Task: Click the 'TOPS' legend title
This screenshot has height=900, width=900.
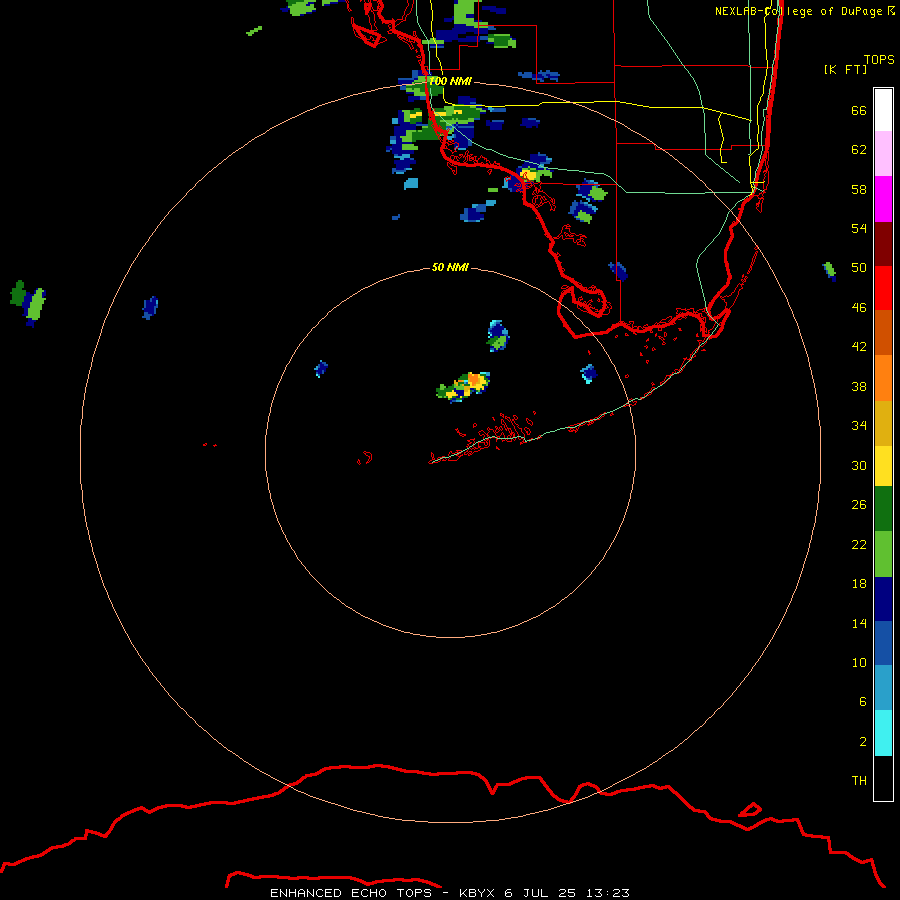Action: click(x=879, y=59)
